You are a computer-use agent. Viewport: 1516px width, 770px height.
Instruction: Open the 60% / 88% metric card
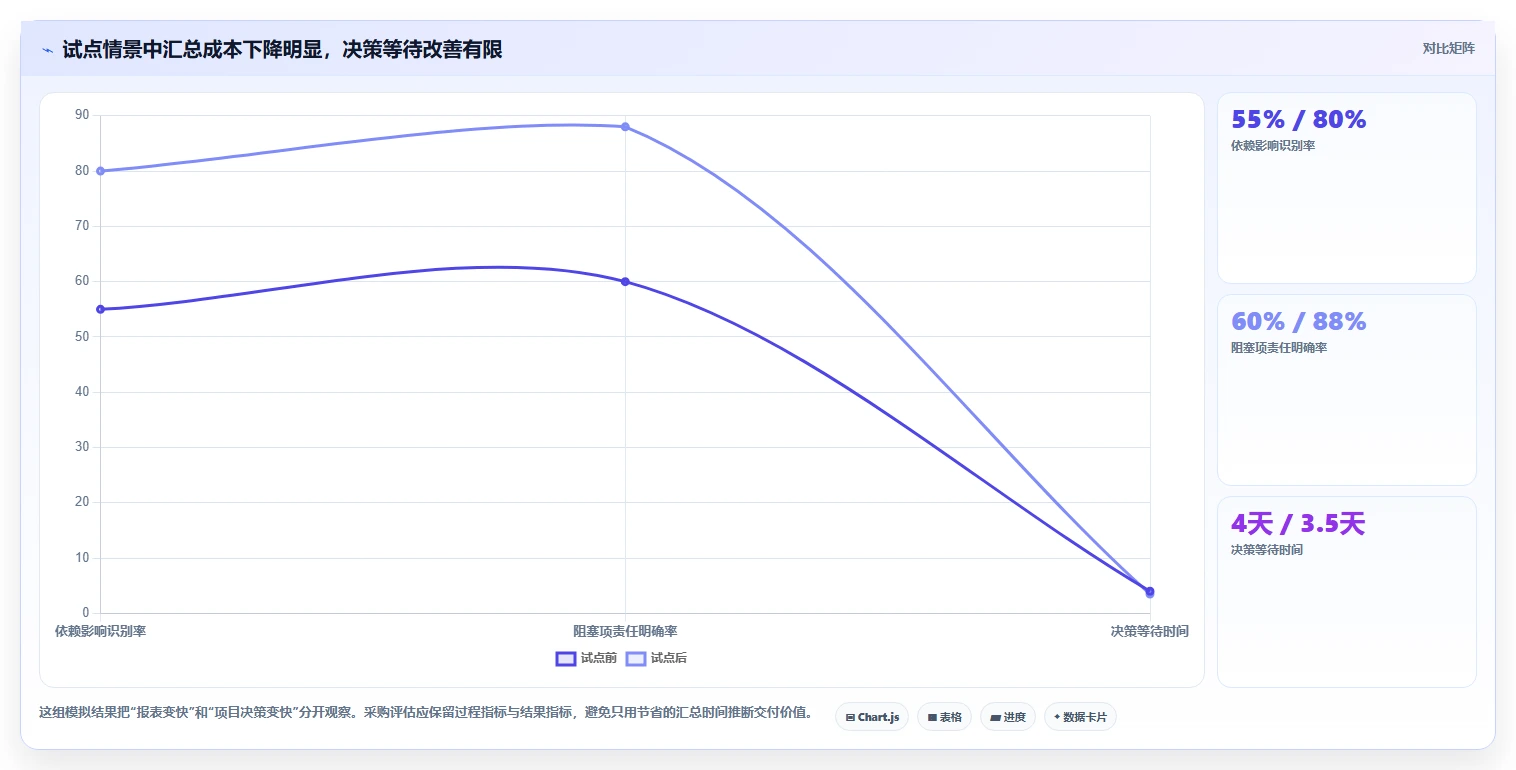tap(1346, 390)
